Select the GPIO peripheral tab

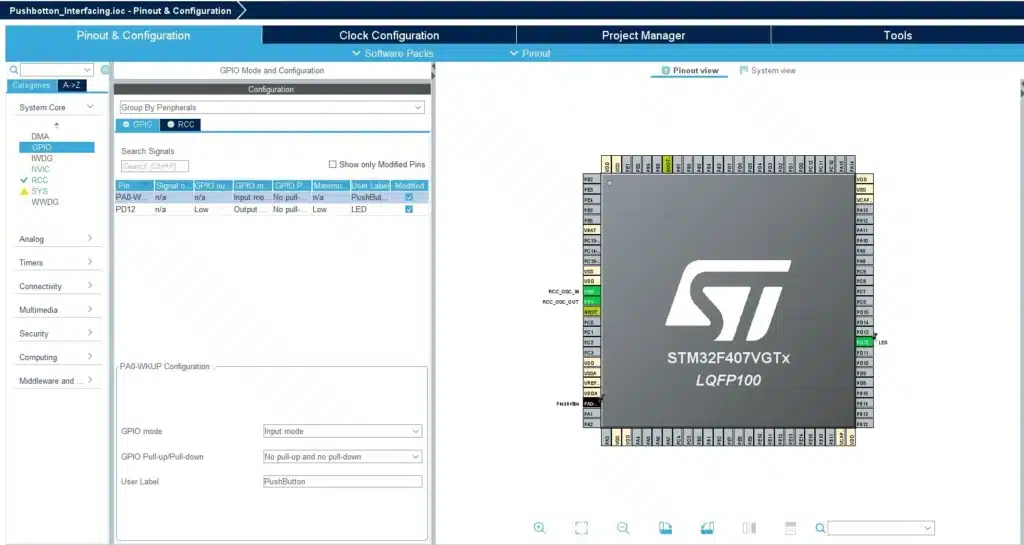(137, 125)
